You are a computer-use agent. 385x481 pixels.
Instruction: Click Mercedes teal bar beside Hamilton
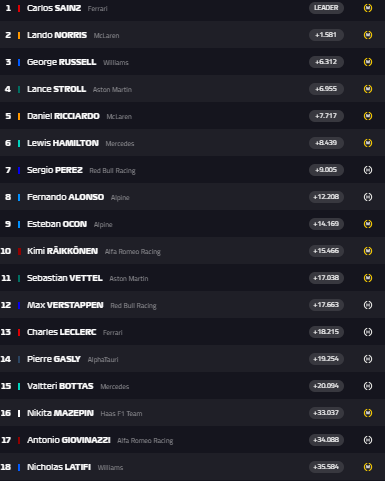(19, 143)
